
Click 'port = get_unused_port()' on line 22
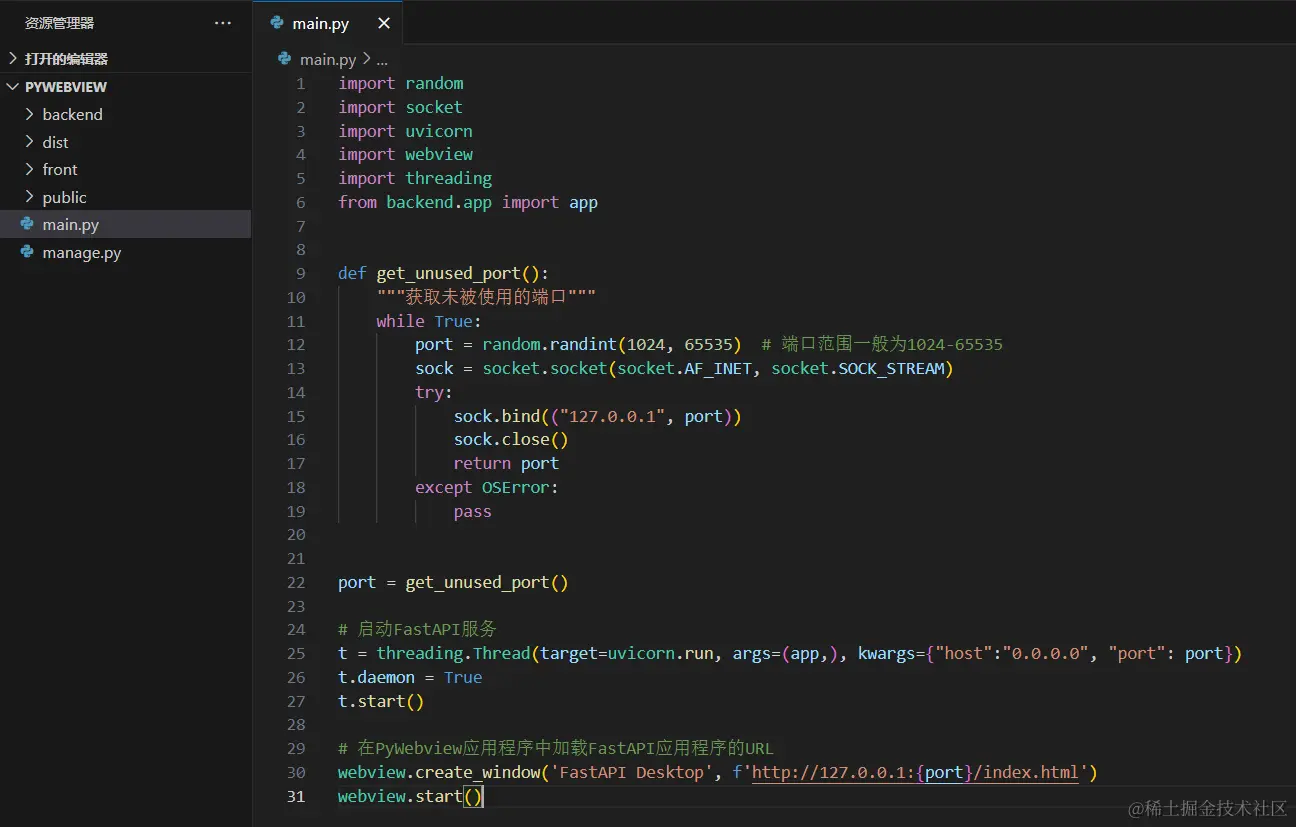pos(453,583)
